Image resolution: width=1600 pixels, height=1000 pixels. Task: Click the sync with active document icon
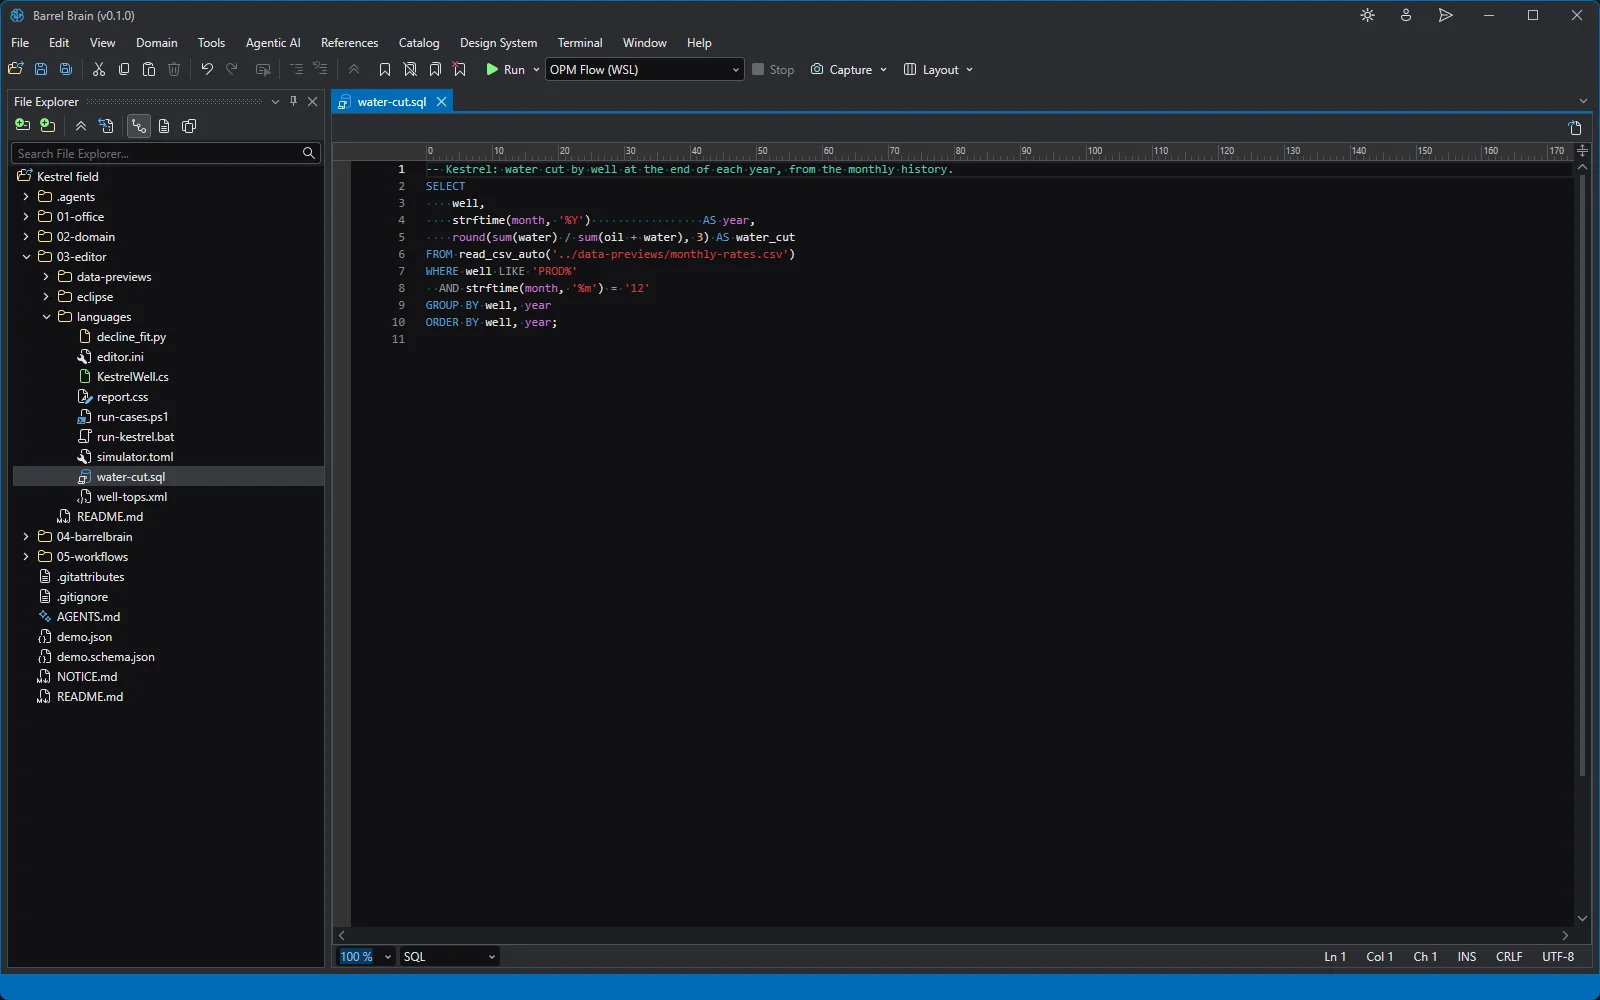click(x=107, y=126)
